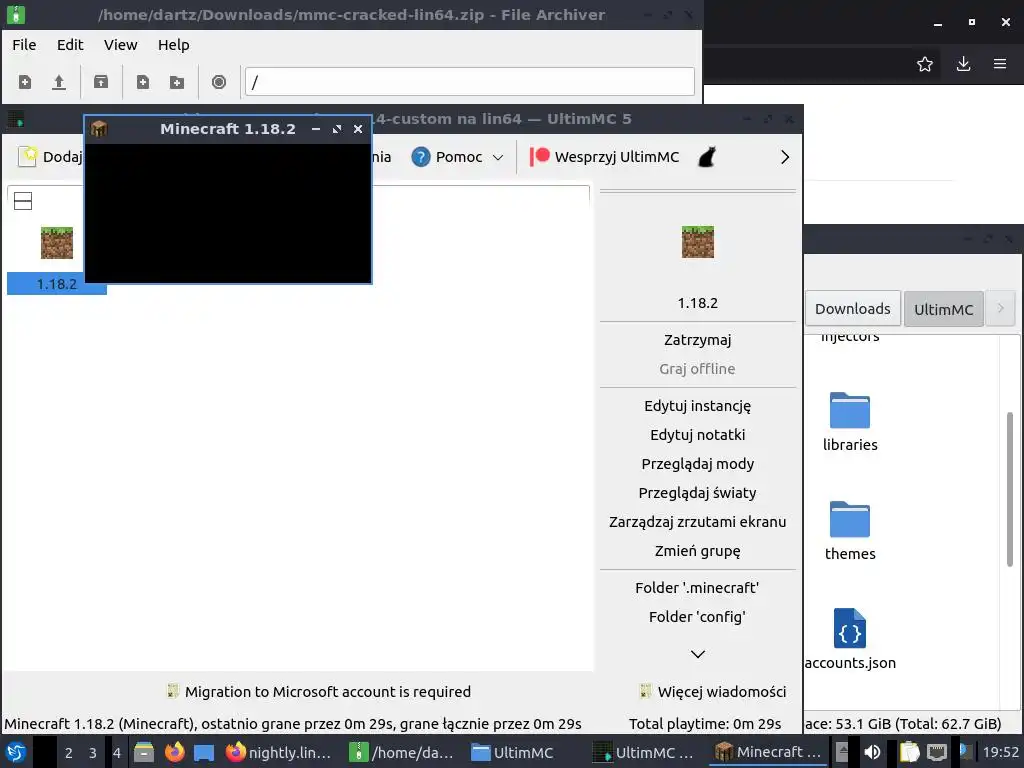This screenshot has width=1024, height=768.
Task: Open the Firefox hamburger menu
Action: point(999,64)
